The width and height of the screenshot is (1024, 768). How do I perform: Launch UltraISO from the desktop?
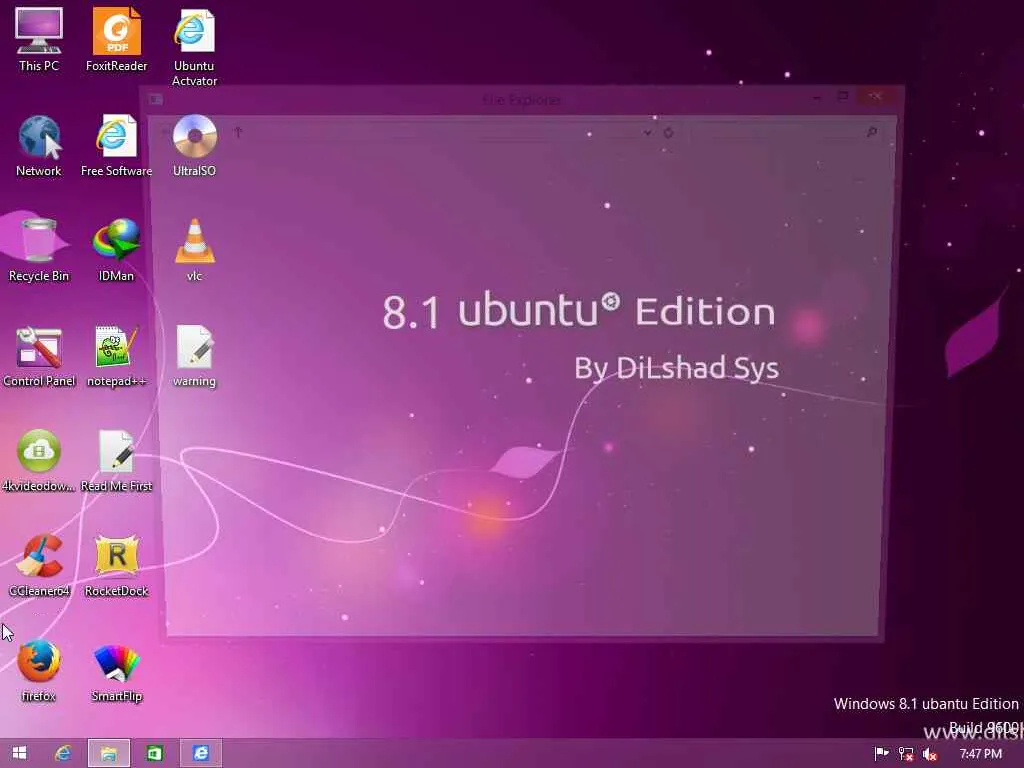point(194,145)
